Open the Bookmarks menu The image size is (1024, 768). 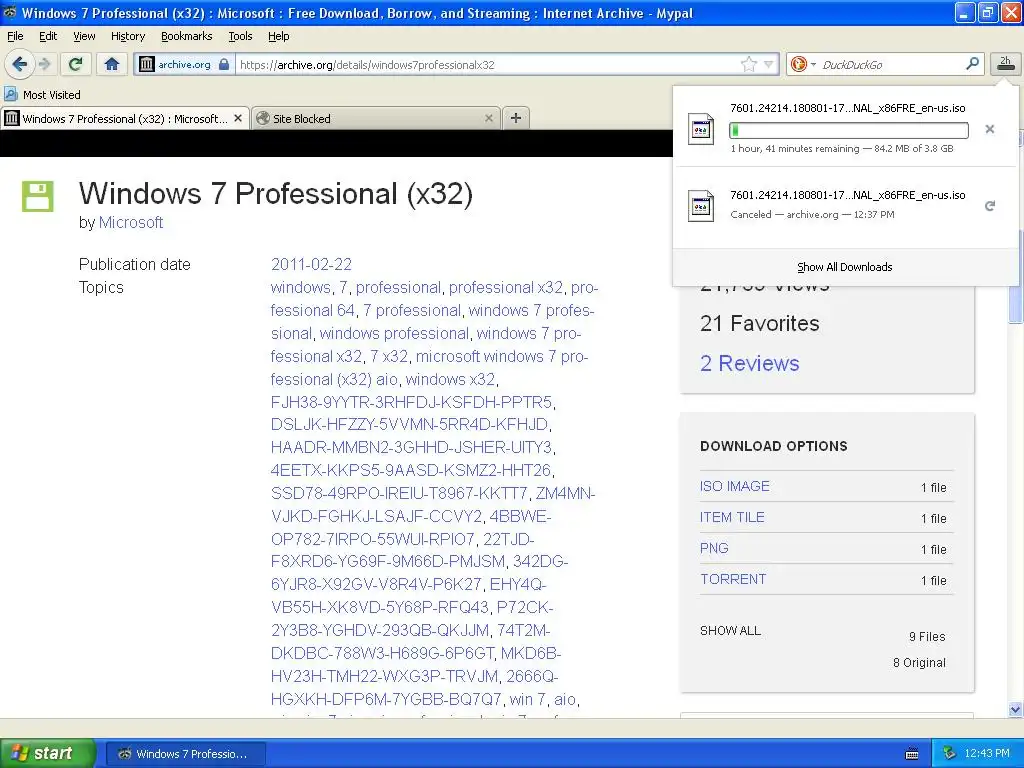tap(186, 36)
